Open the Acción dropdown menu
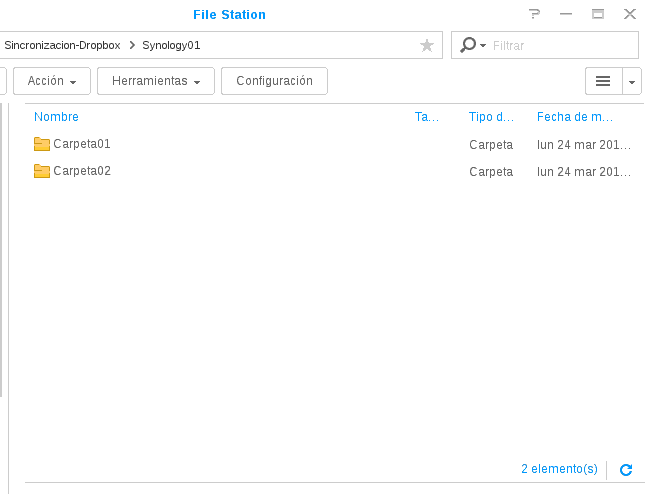Image resolution: width=654 pixels, height=494 pixels. pos(52,81)
